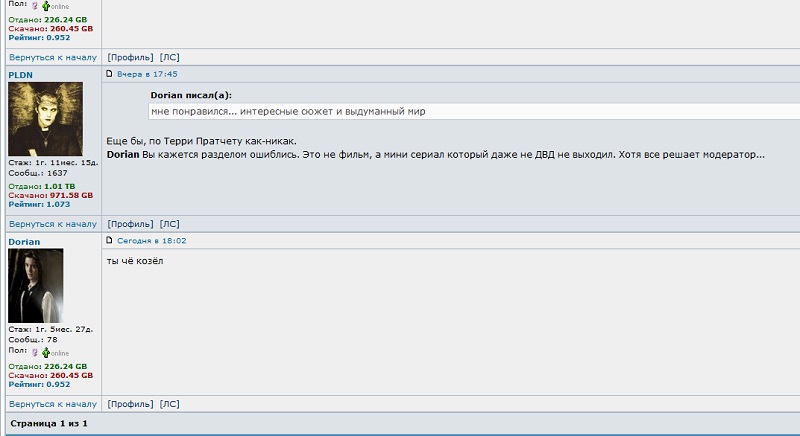The height and width of the screenshot is (436, 800).
Task: Open the 'Вчера в 17:45' post timestamp link
Action: tap(147, 74)
